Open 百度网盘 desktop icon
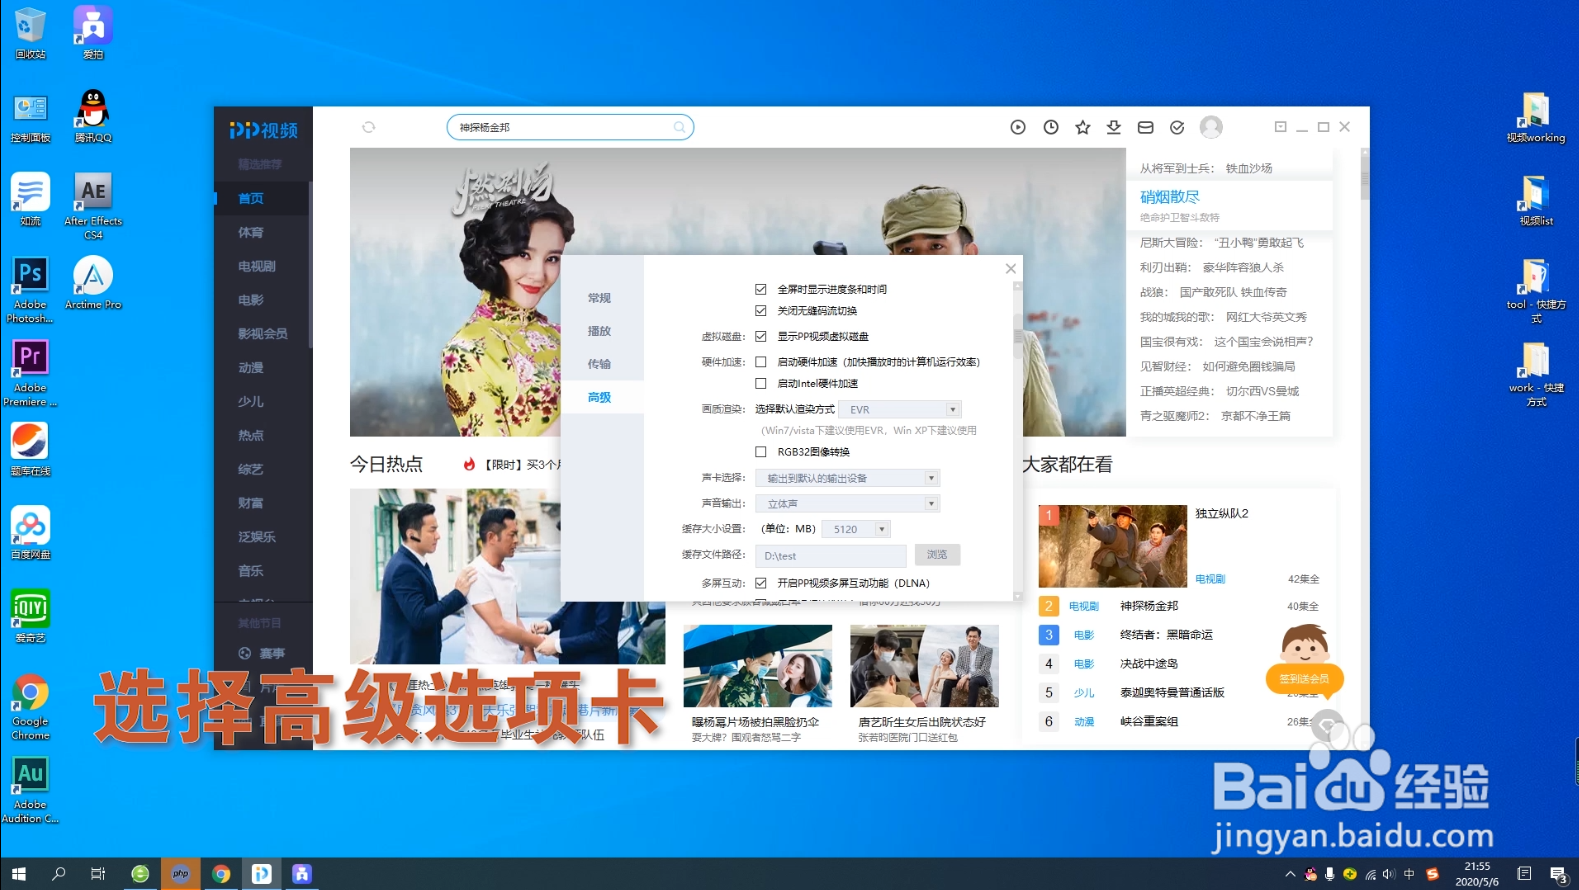This screenshot has width=1579, height=890. pos(30,532)
